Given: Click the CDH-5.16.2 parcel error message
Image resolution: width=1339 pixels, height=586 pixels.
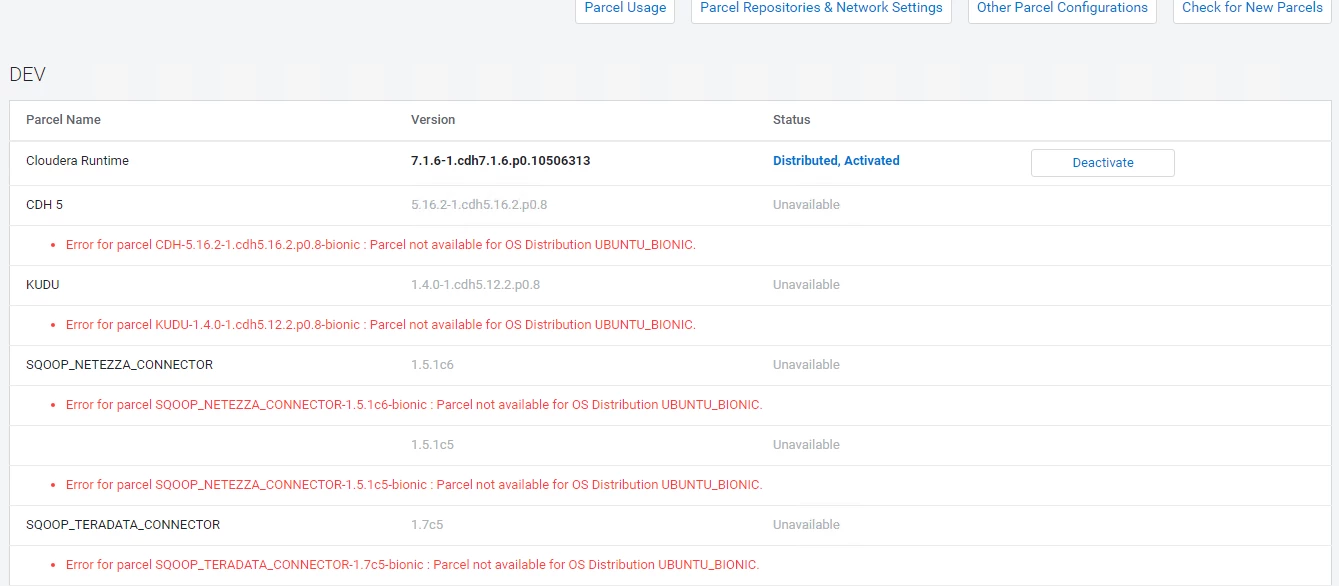Looking at the screenshot, I should [381, 245].
